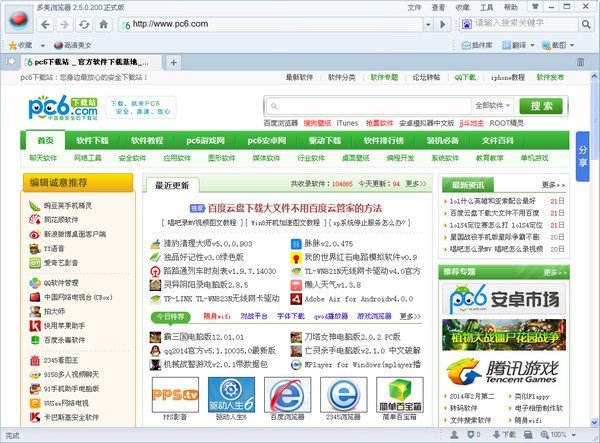Image resolution: width=600 pixels, height=443 pixels.
Task: Click the user icon in status bar
Action: [x=454, y=435]
